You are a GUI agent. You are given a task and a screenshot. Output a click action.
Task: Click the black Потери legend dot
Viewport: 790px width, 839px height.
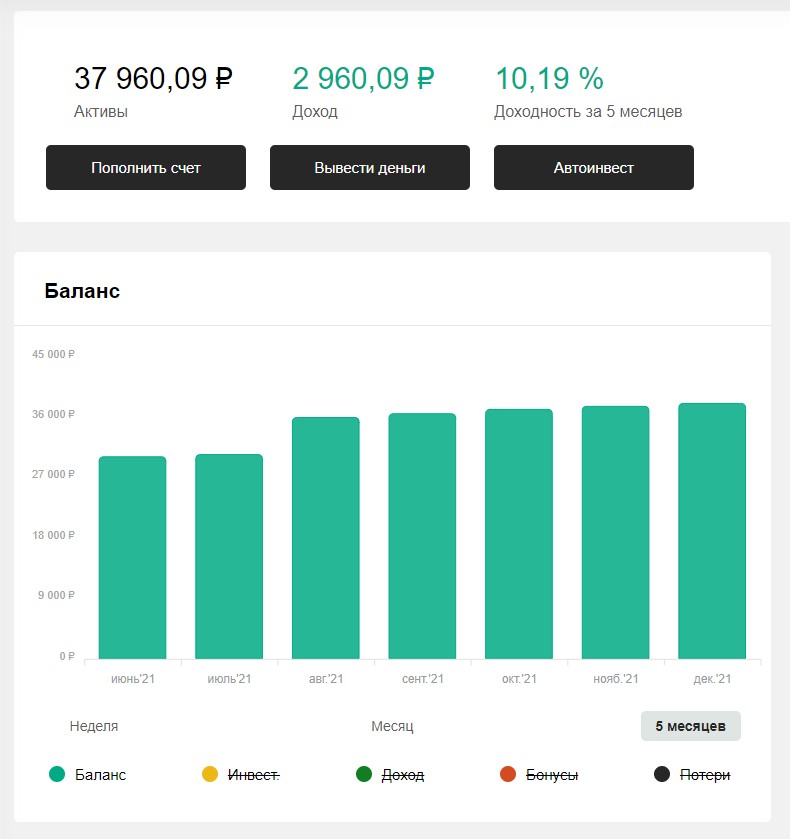tap(662, 774)
